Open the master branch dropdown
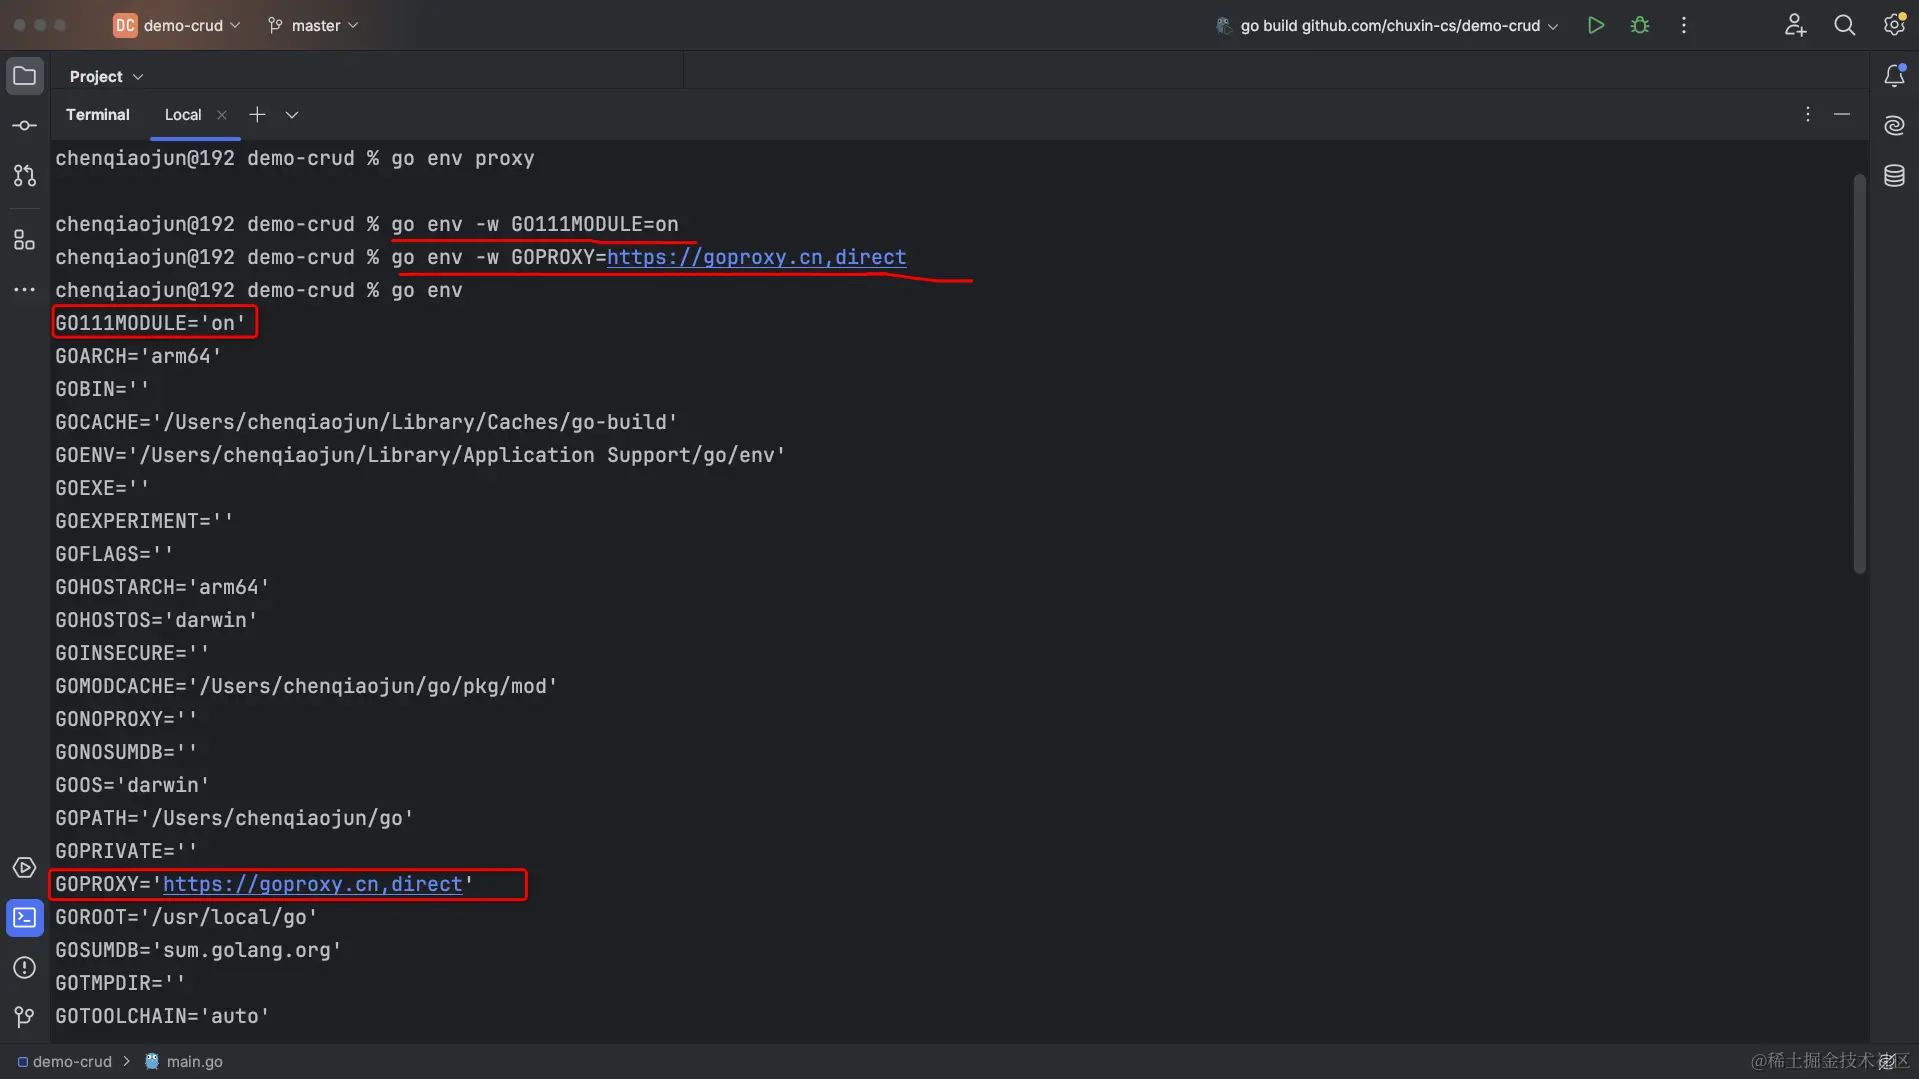This screenshot has height=1079, width=1919. coord(313,25)
